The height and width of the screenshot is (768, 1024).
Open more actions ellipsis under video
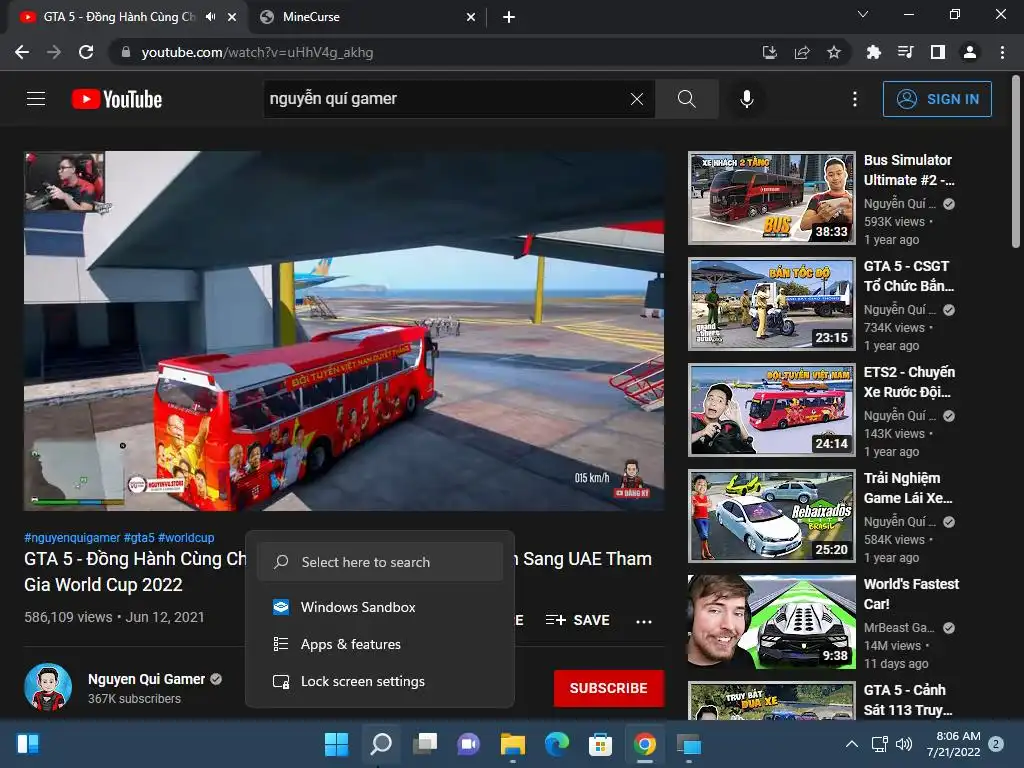[644, 621]
